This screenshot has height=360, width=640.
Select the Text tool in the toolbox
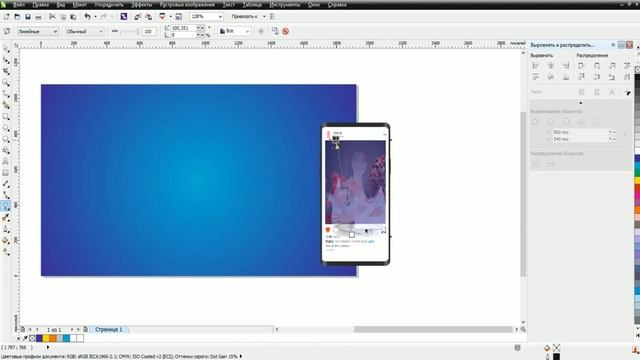[x=6, y=162]
